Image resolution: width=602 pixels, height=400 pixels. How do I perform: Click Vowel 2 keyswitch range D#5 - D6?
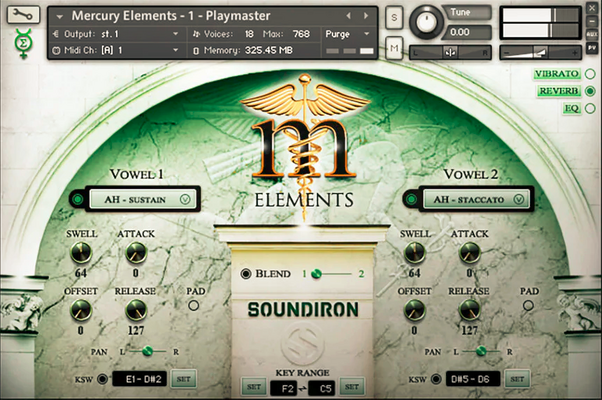click(x=473, y=379)
